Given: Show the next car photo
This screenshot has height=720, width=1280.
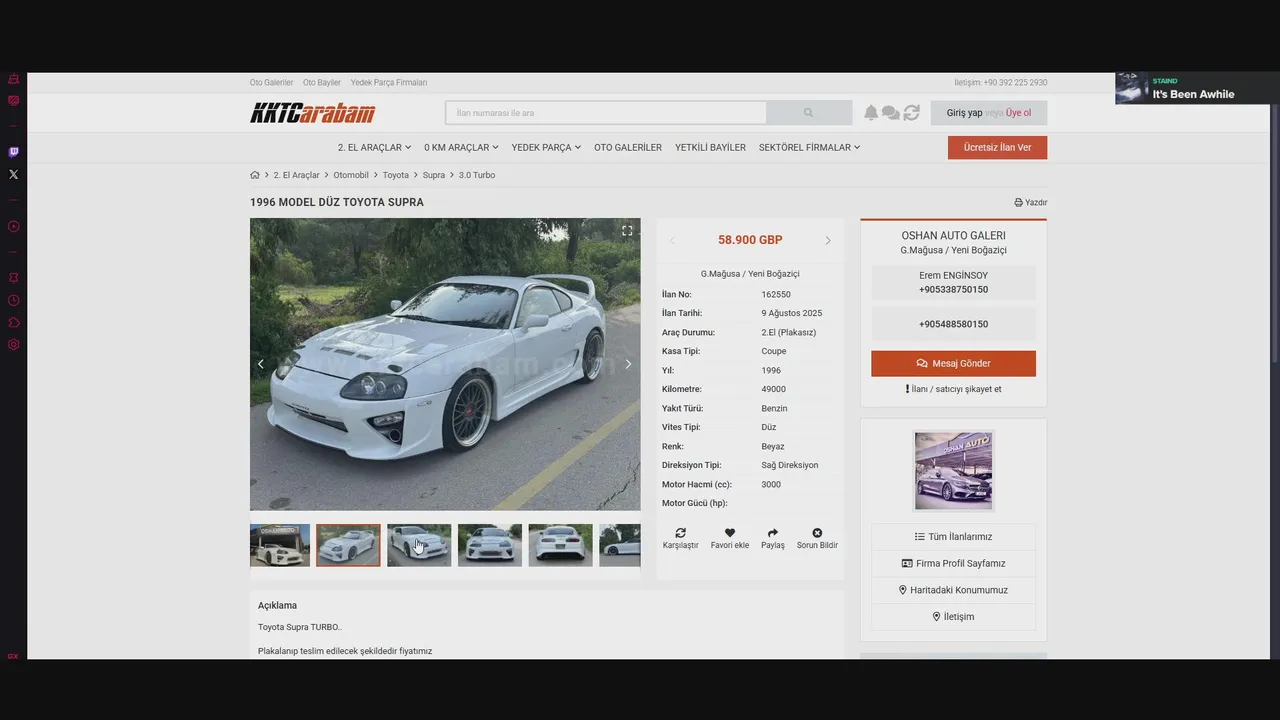Looking at the screenshot, I should (x=628, y=364).
